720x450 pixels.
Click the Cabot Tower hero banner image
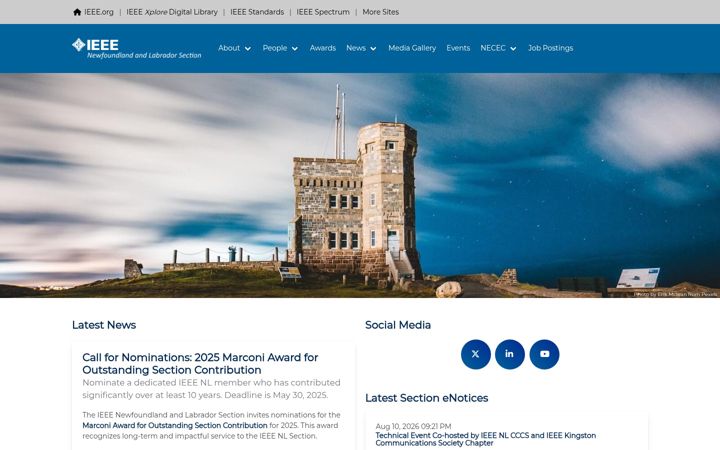point(360,186)
